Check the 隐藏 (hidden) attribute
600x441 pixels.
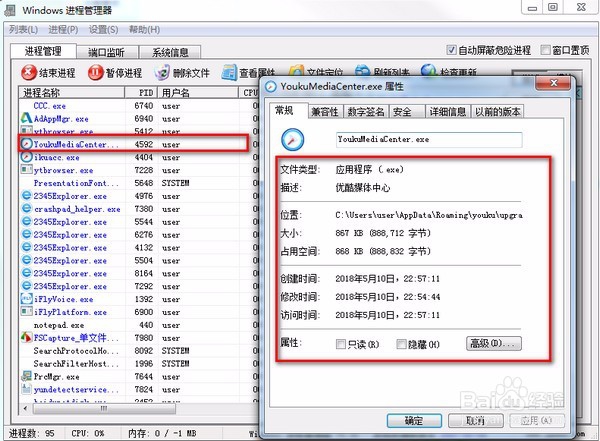(x=401, y=344)
